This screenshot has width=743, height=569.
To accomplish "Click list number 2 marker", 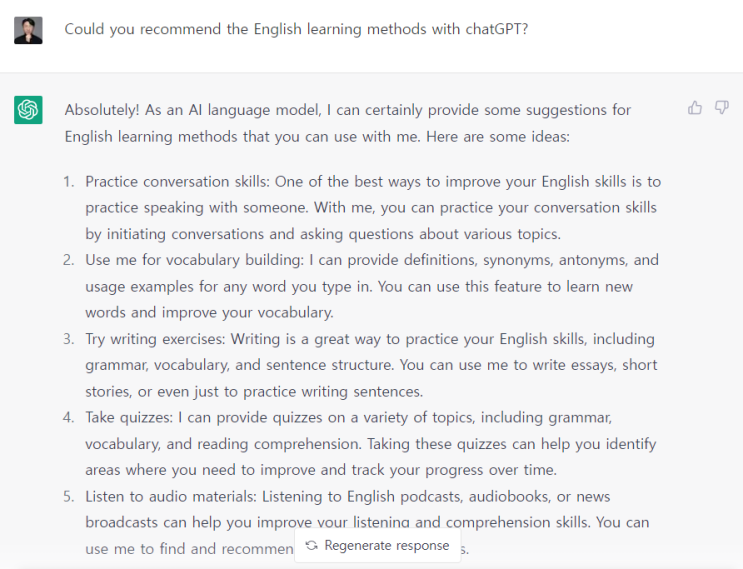I will pos(69,260).
